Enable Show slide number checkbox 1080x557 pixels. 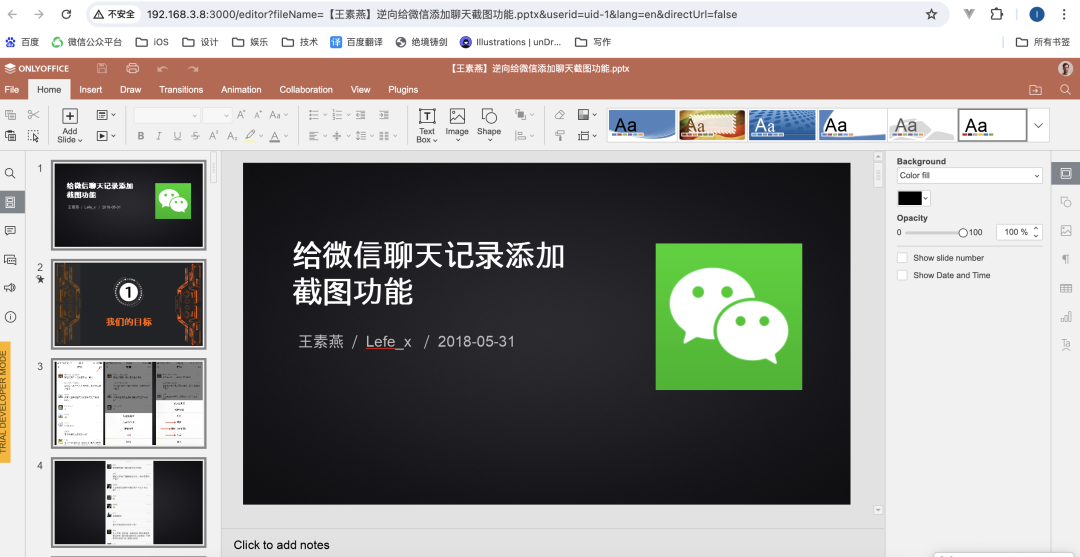[x=902, y=258]
